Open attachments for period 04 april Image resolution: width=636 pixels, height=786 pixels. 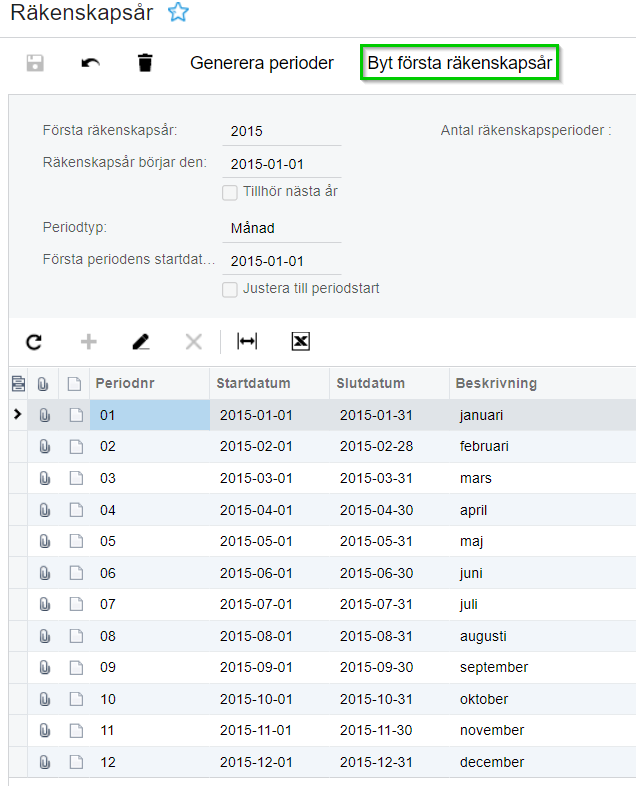[45, 510]
